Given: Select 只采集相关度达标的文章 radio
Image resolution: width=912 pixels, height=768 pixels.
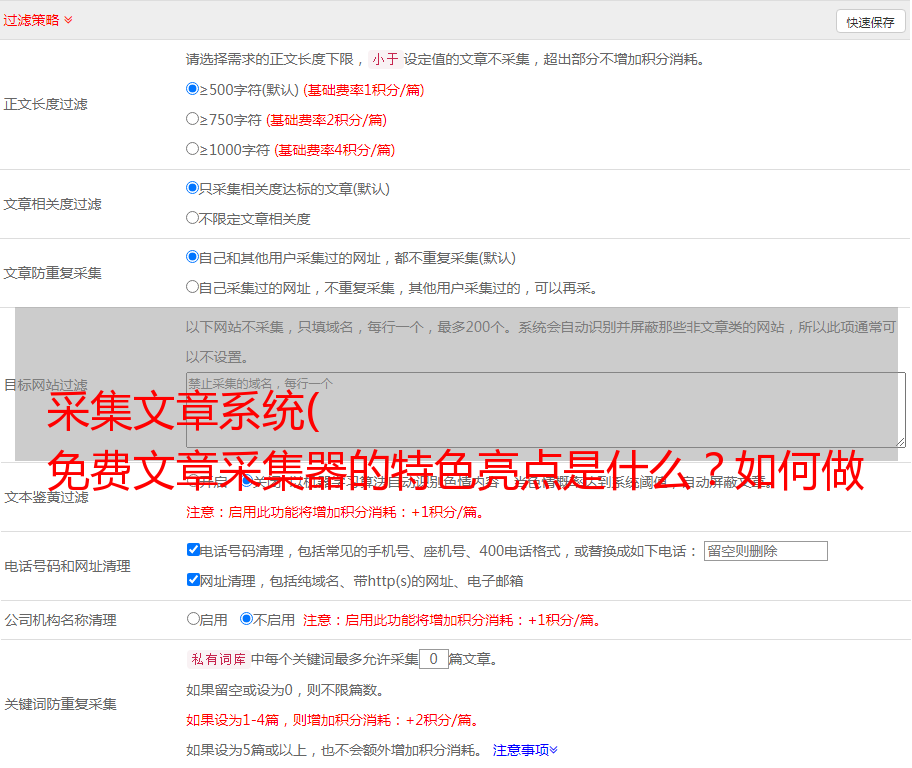Looking at the screenshot, I should pyautogui.click(x=193, y=188).
